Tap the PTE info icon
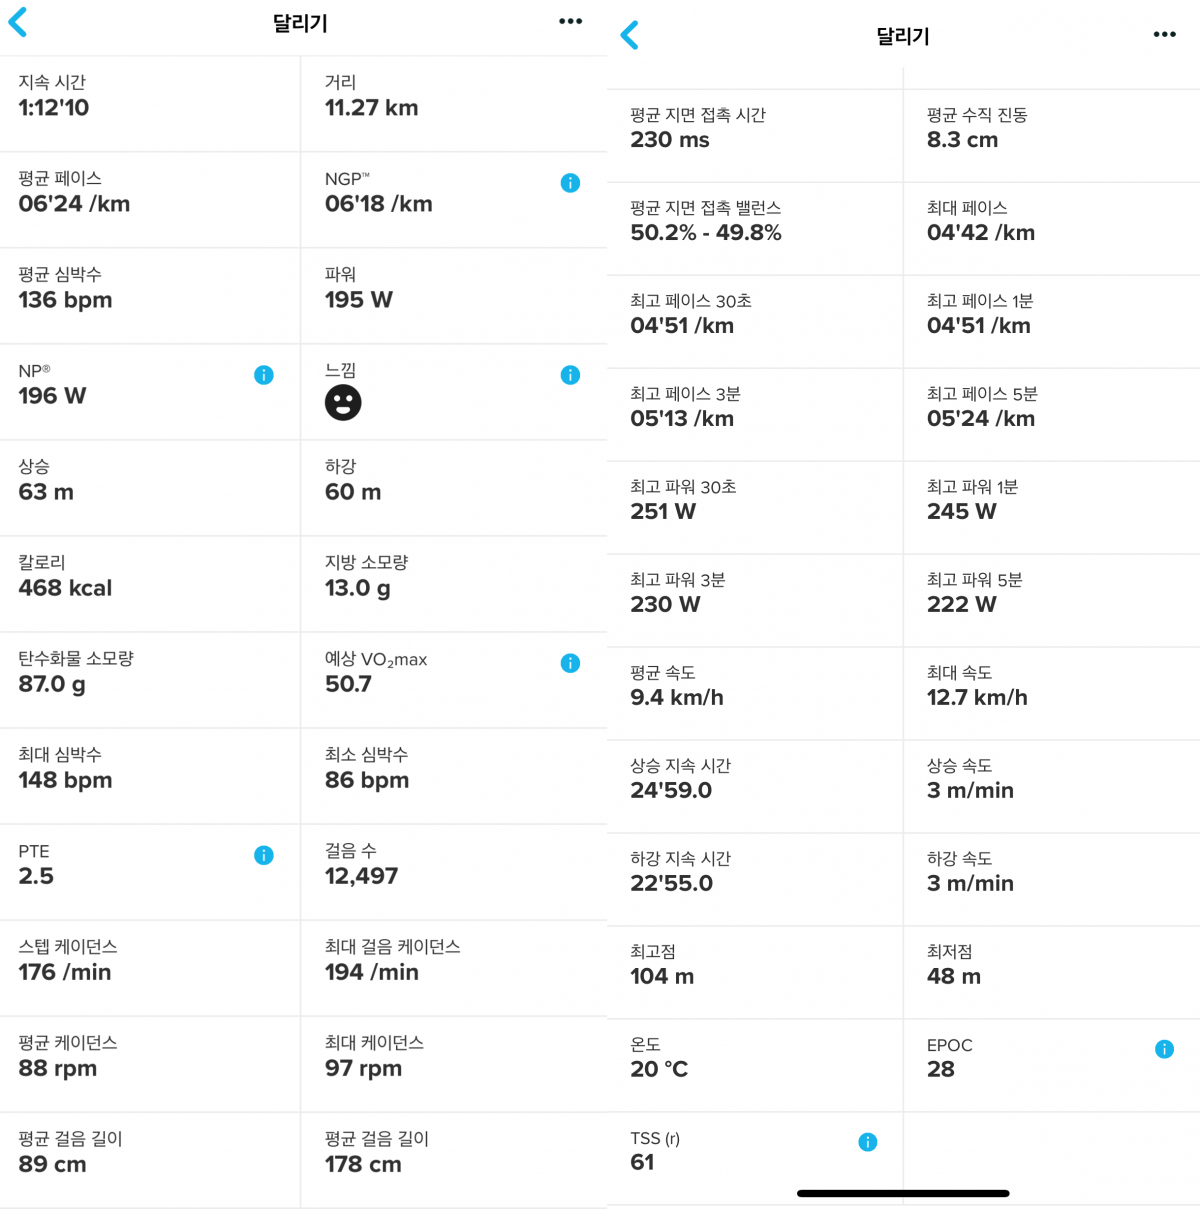This screenshot has width=1200, height=1209. click(264, 855)
